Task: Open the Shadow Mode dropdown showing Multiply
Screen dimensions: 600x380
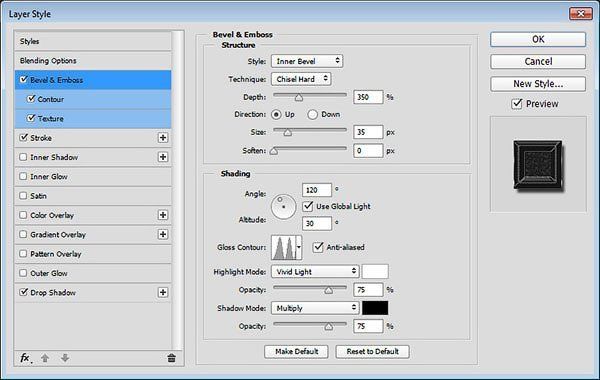Action: [x=315, y=308]
